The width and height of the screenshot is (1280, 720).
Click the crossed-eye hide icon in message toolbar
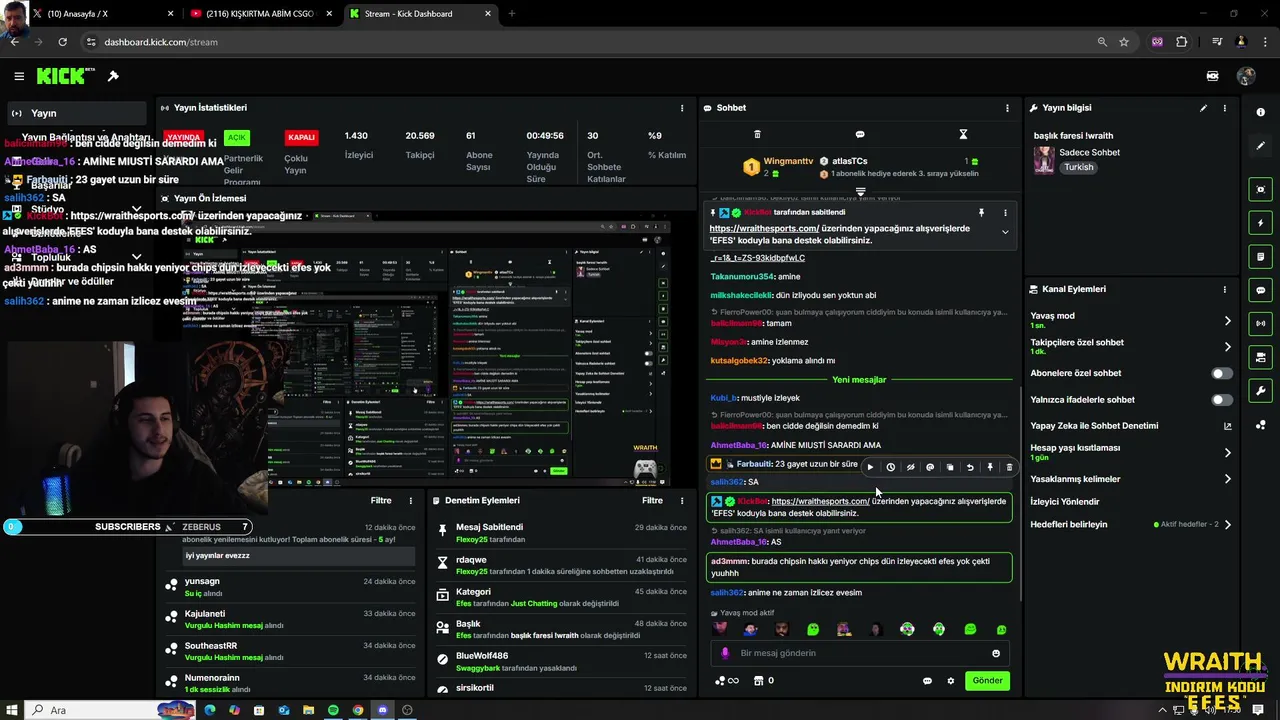[910, 467]
